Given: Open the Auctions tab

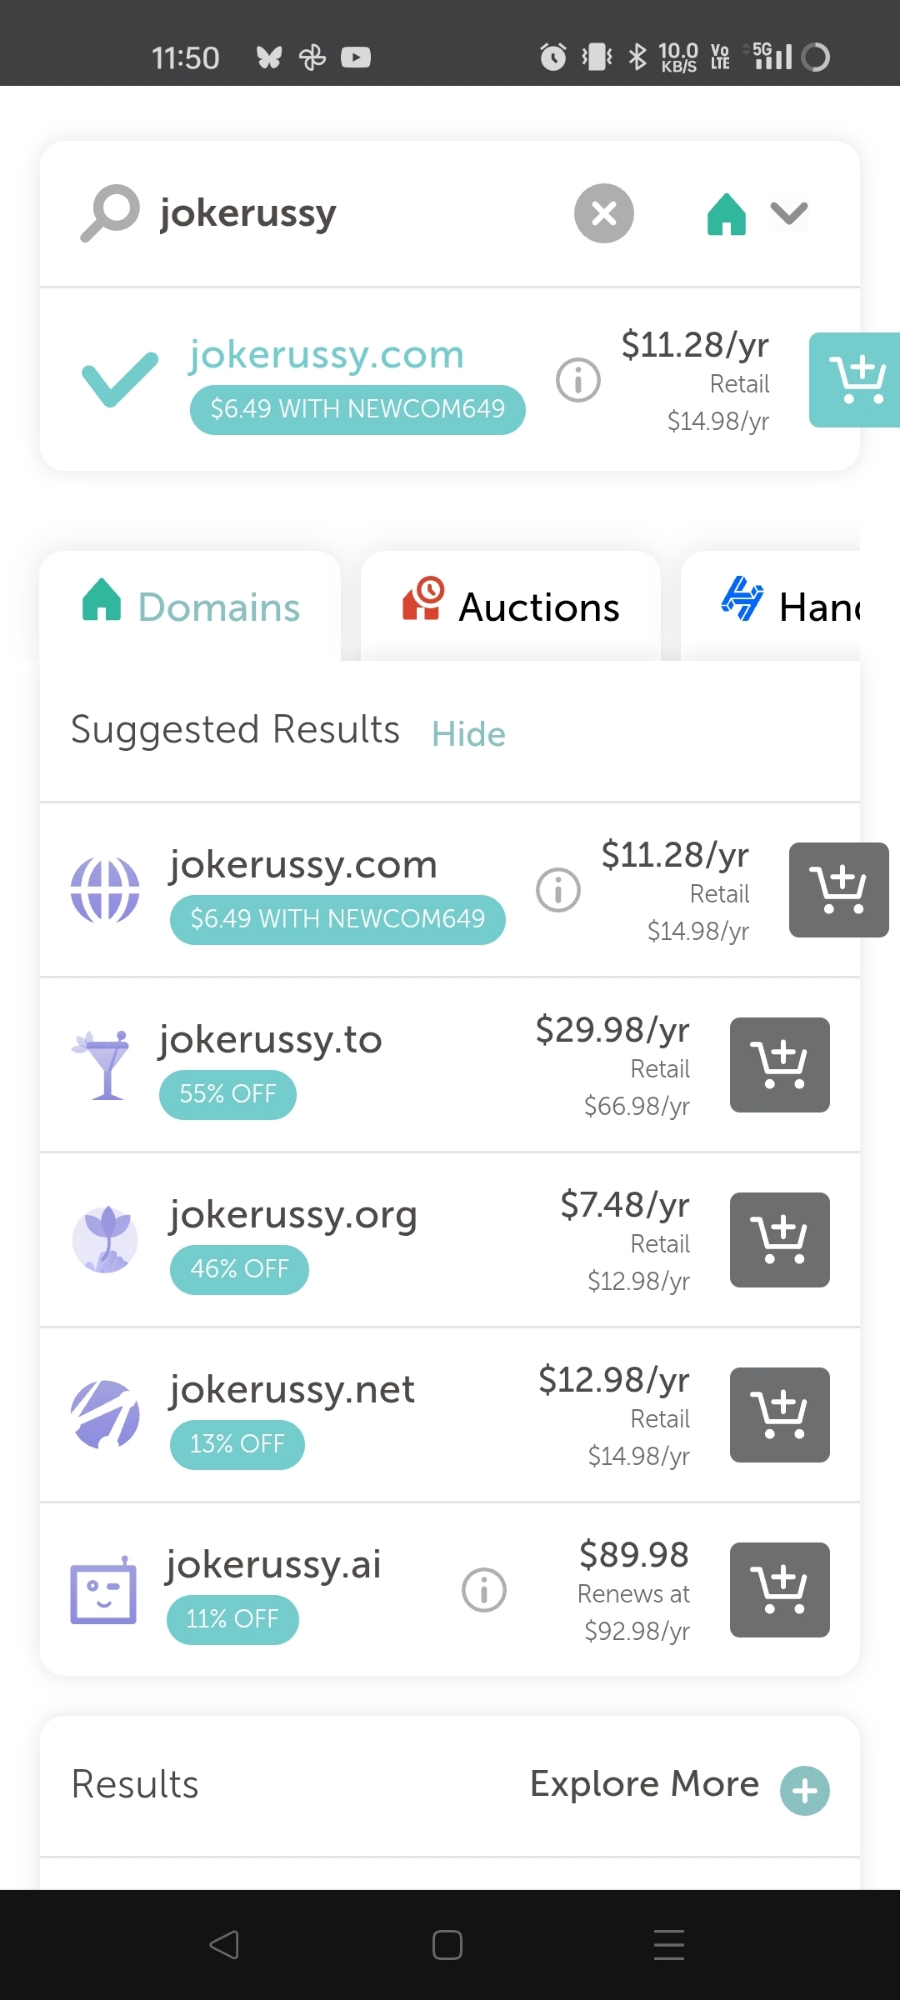Looking at the screenshot, I should (511, 607).
